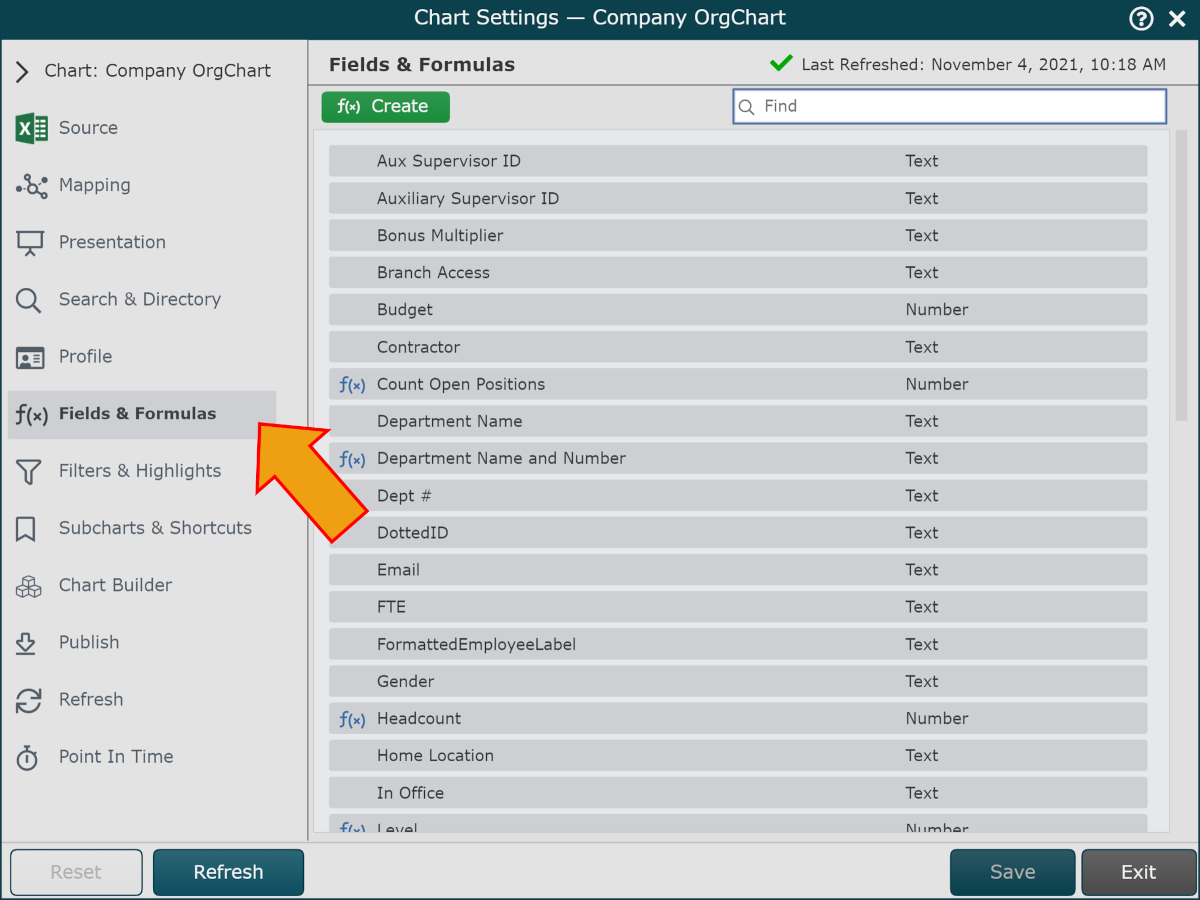Click the Presentation easel icon
The width and height of the screenshot is (1200, 900).
[x=30, y=243]
